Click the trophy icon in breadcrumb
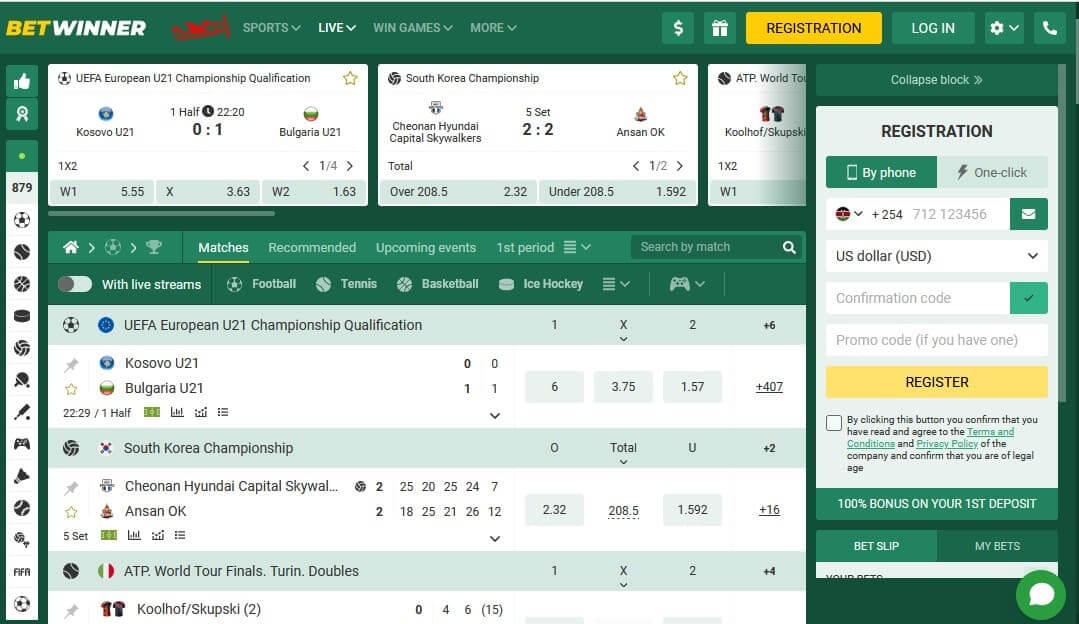Viewport: 1079px width, 624px height. point(153,247)
